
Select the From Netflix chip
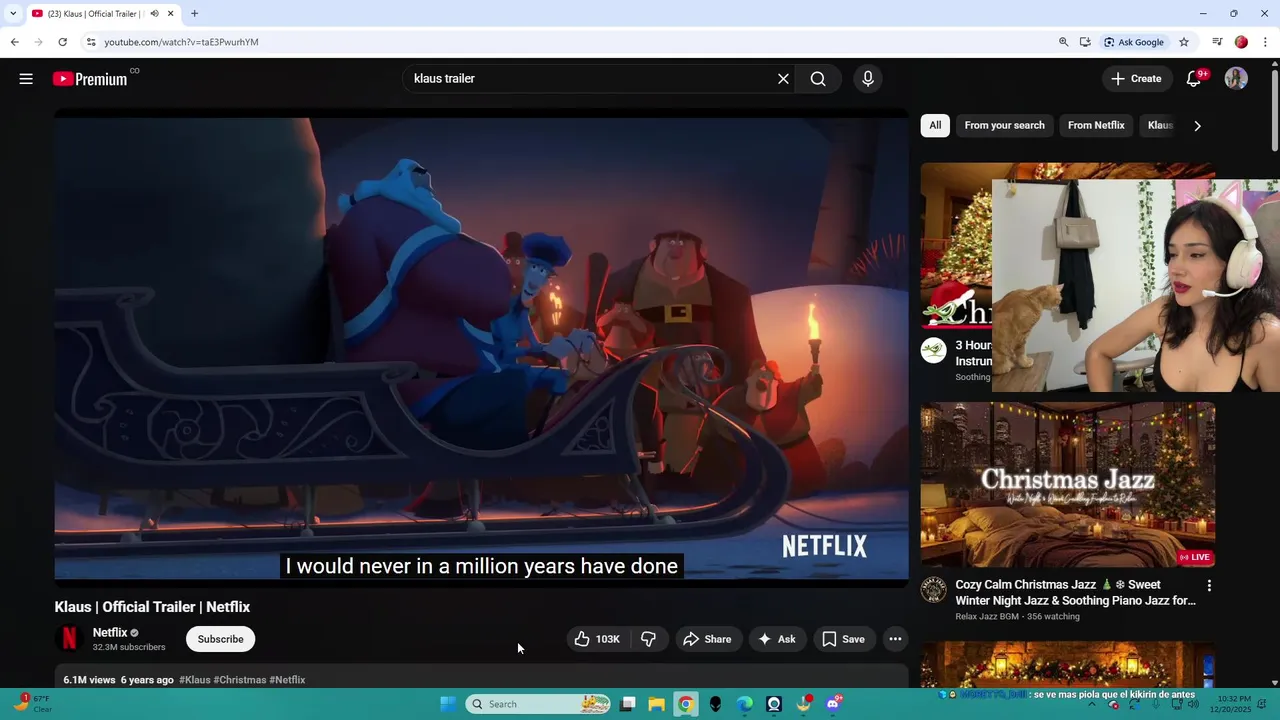point(1096,125)
